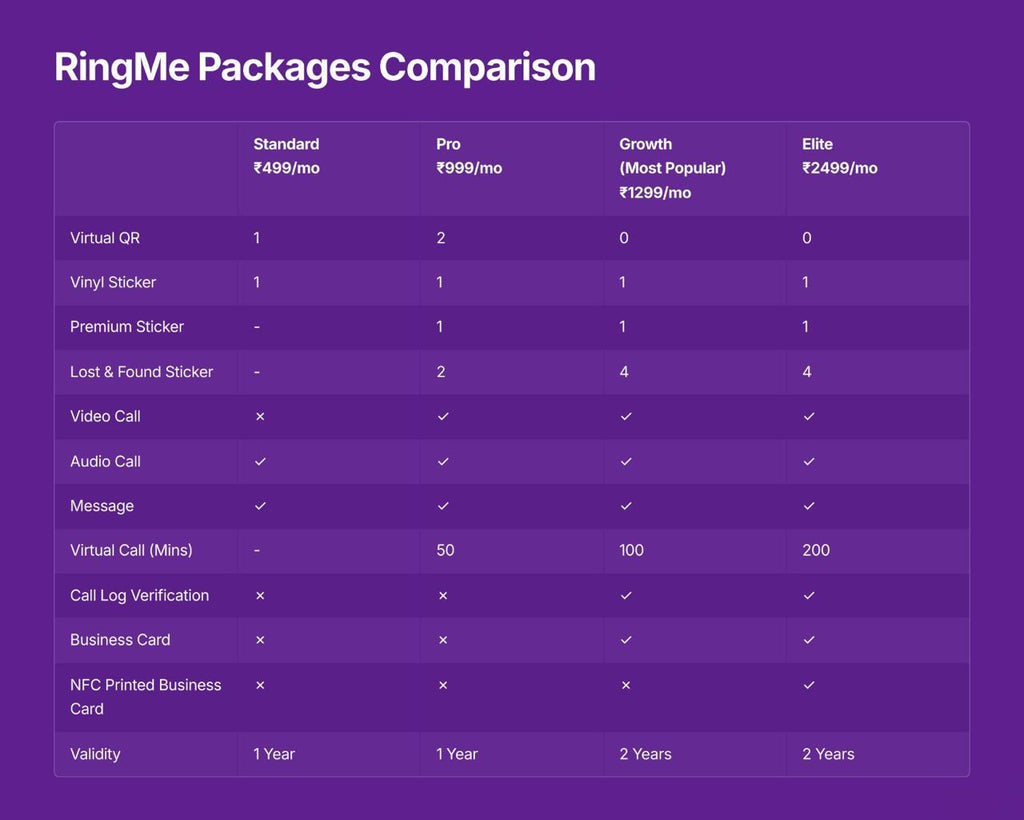1024x820 pixels.
Task: Click the NFC Printed Business Card checkmark under Elite
Action: coord(809,685)
